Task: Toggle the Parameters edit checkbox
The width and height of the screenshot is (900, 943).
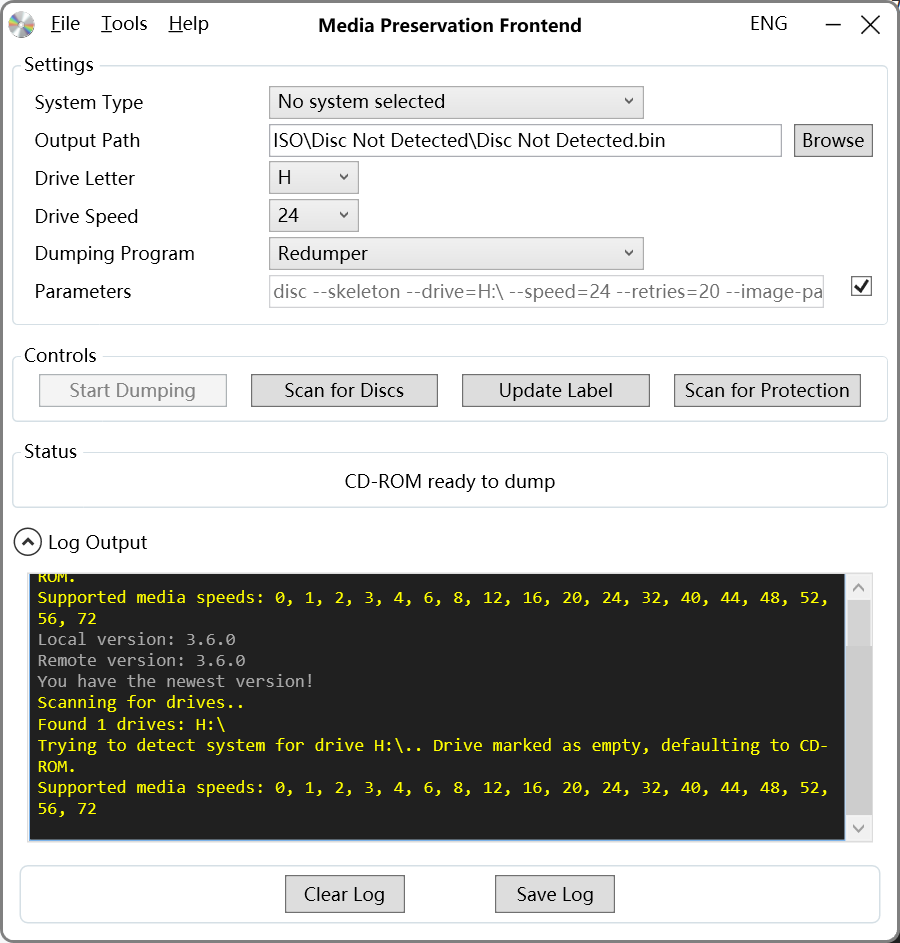Action: 861,286
